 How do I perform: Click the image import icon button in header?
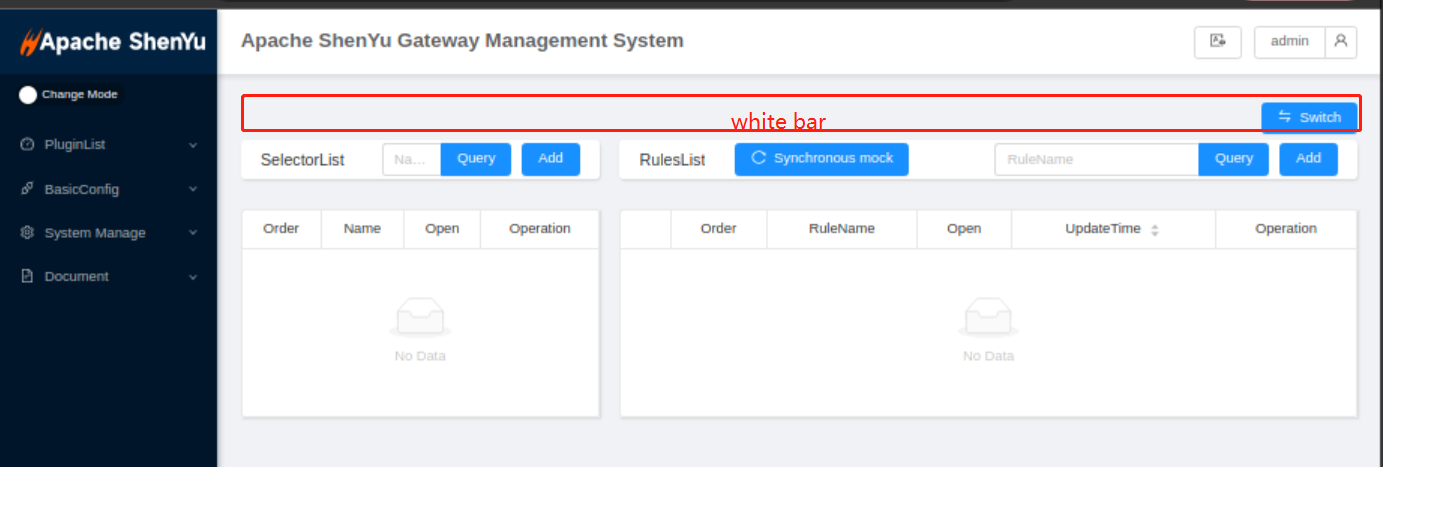1217,42
